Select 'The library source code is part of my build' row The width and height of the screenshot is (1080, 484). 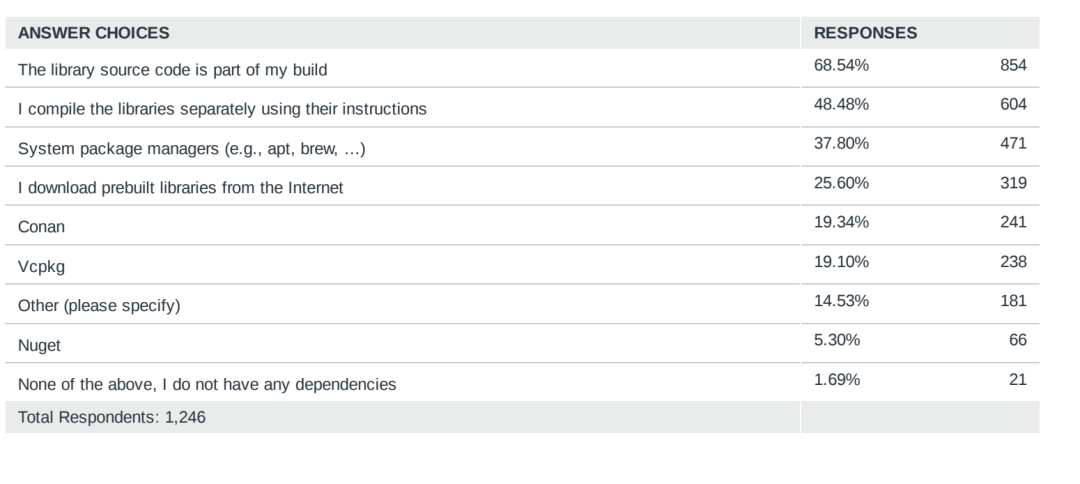point(522,68)
